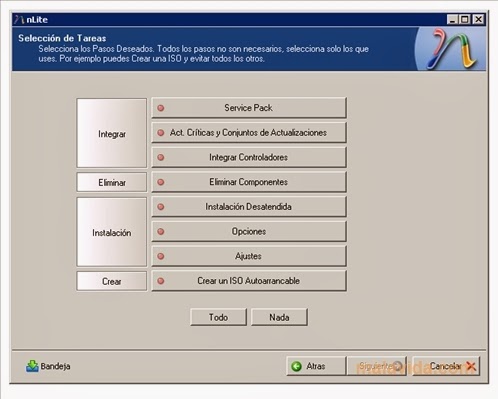
Task: Minimize the nLite window
Action: point(452,19)
